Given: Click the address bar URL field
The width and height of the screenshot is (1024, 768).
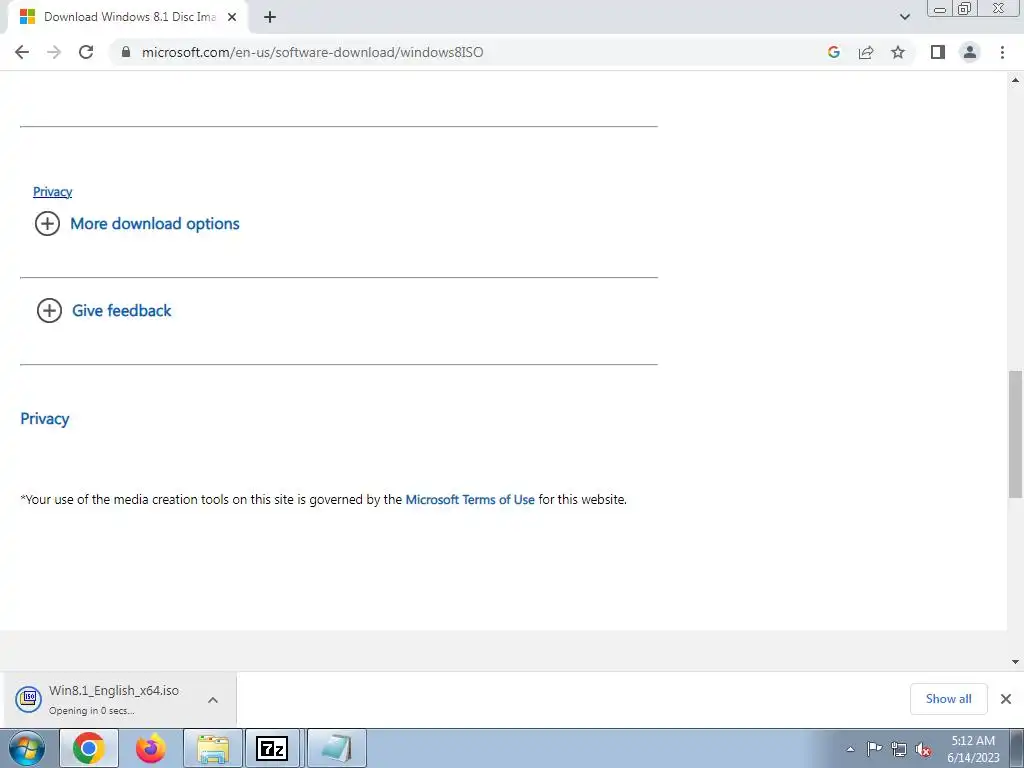Looking at the screenshot, I should 312,52.
